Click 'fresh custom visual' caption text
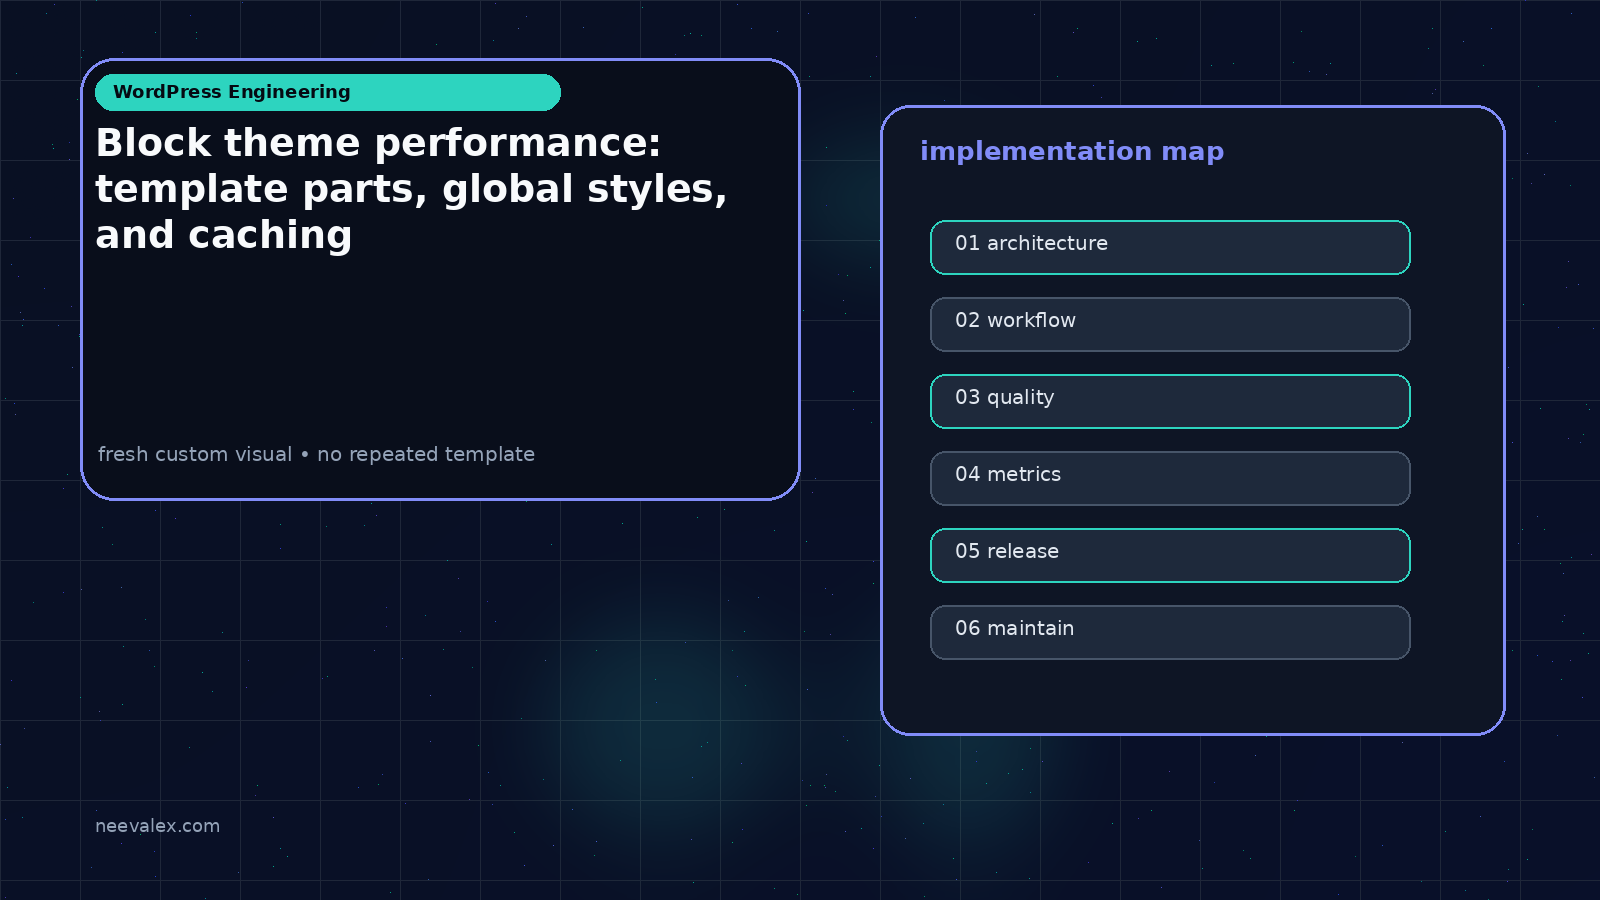Image resolution: width=1600 pixels, height=900 pixels. [195, 454]
